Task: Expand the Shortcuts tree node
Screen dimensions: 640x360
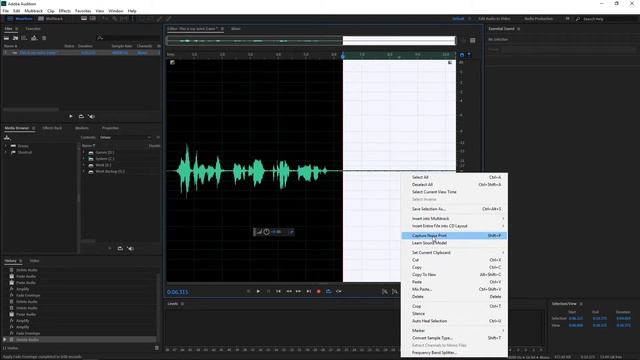Action: pyautogui.click(x=6, y=152)
